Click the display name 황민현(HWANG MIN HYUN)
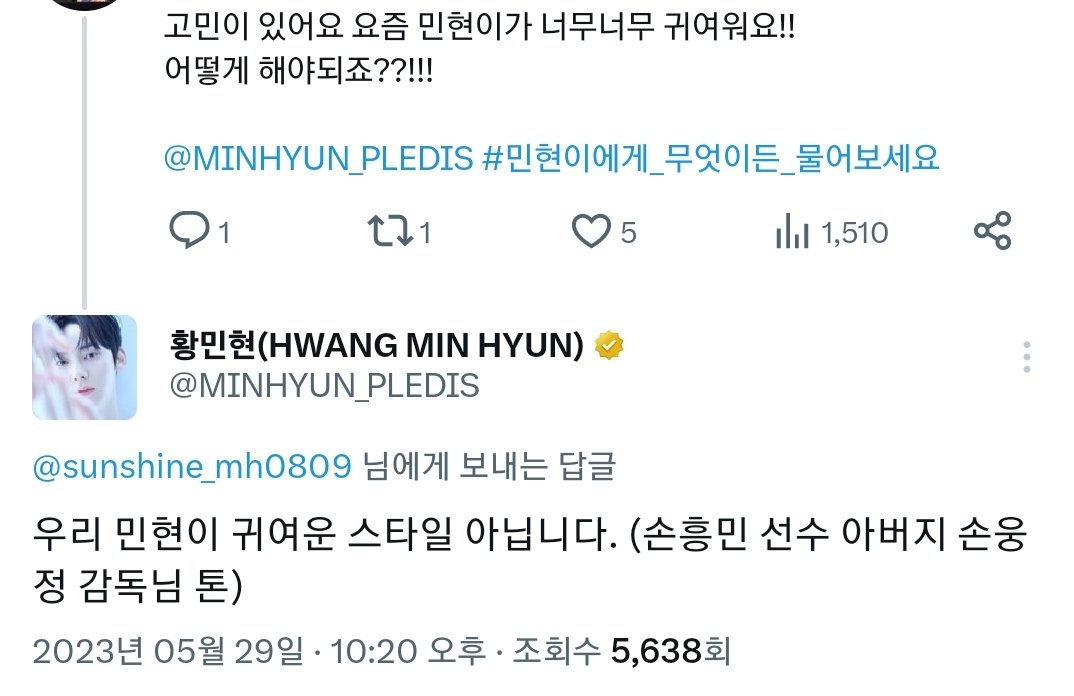1074x696 pixels. point(376,345)
